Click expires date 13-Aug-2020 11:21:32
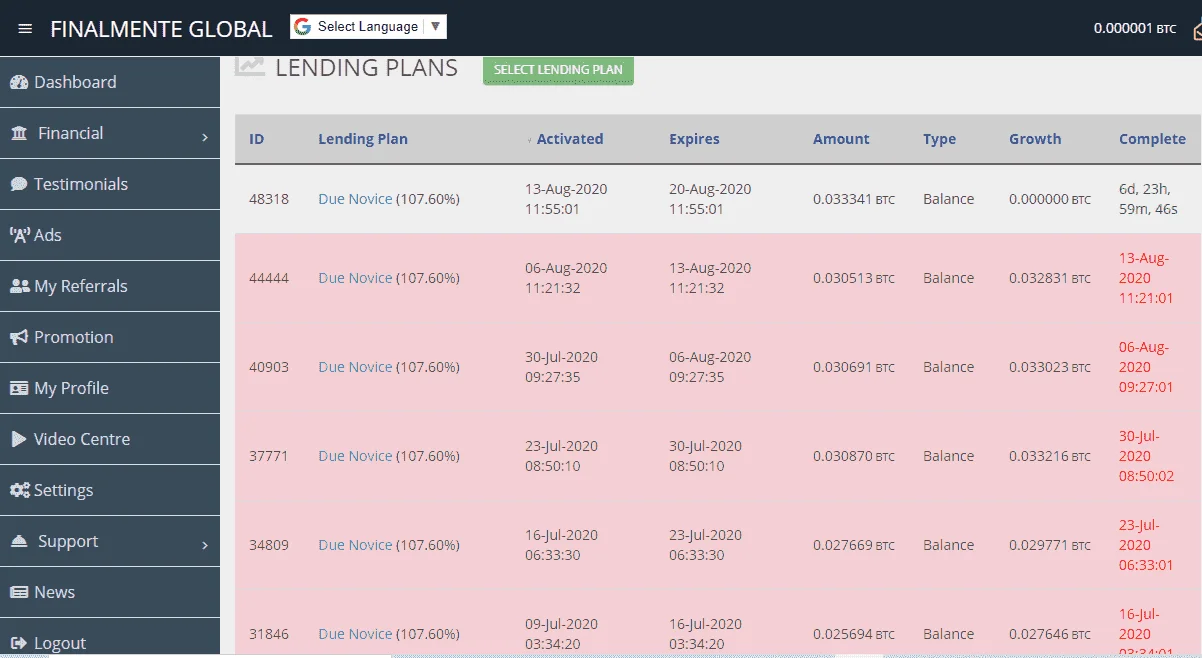Image resolution: width=1202 pixels, height=658 pixels. tap(710, 278)
